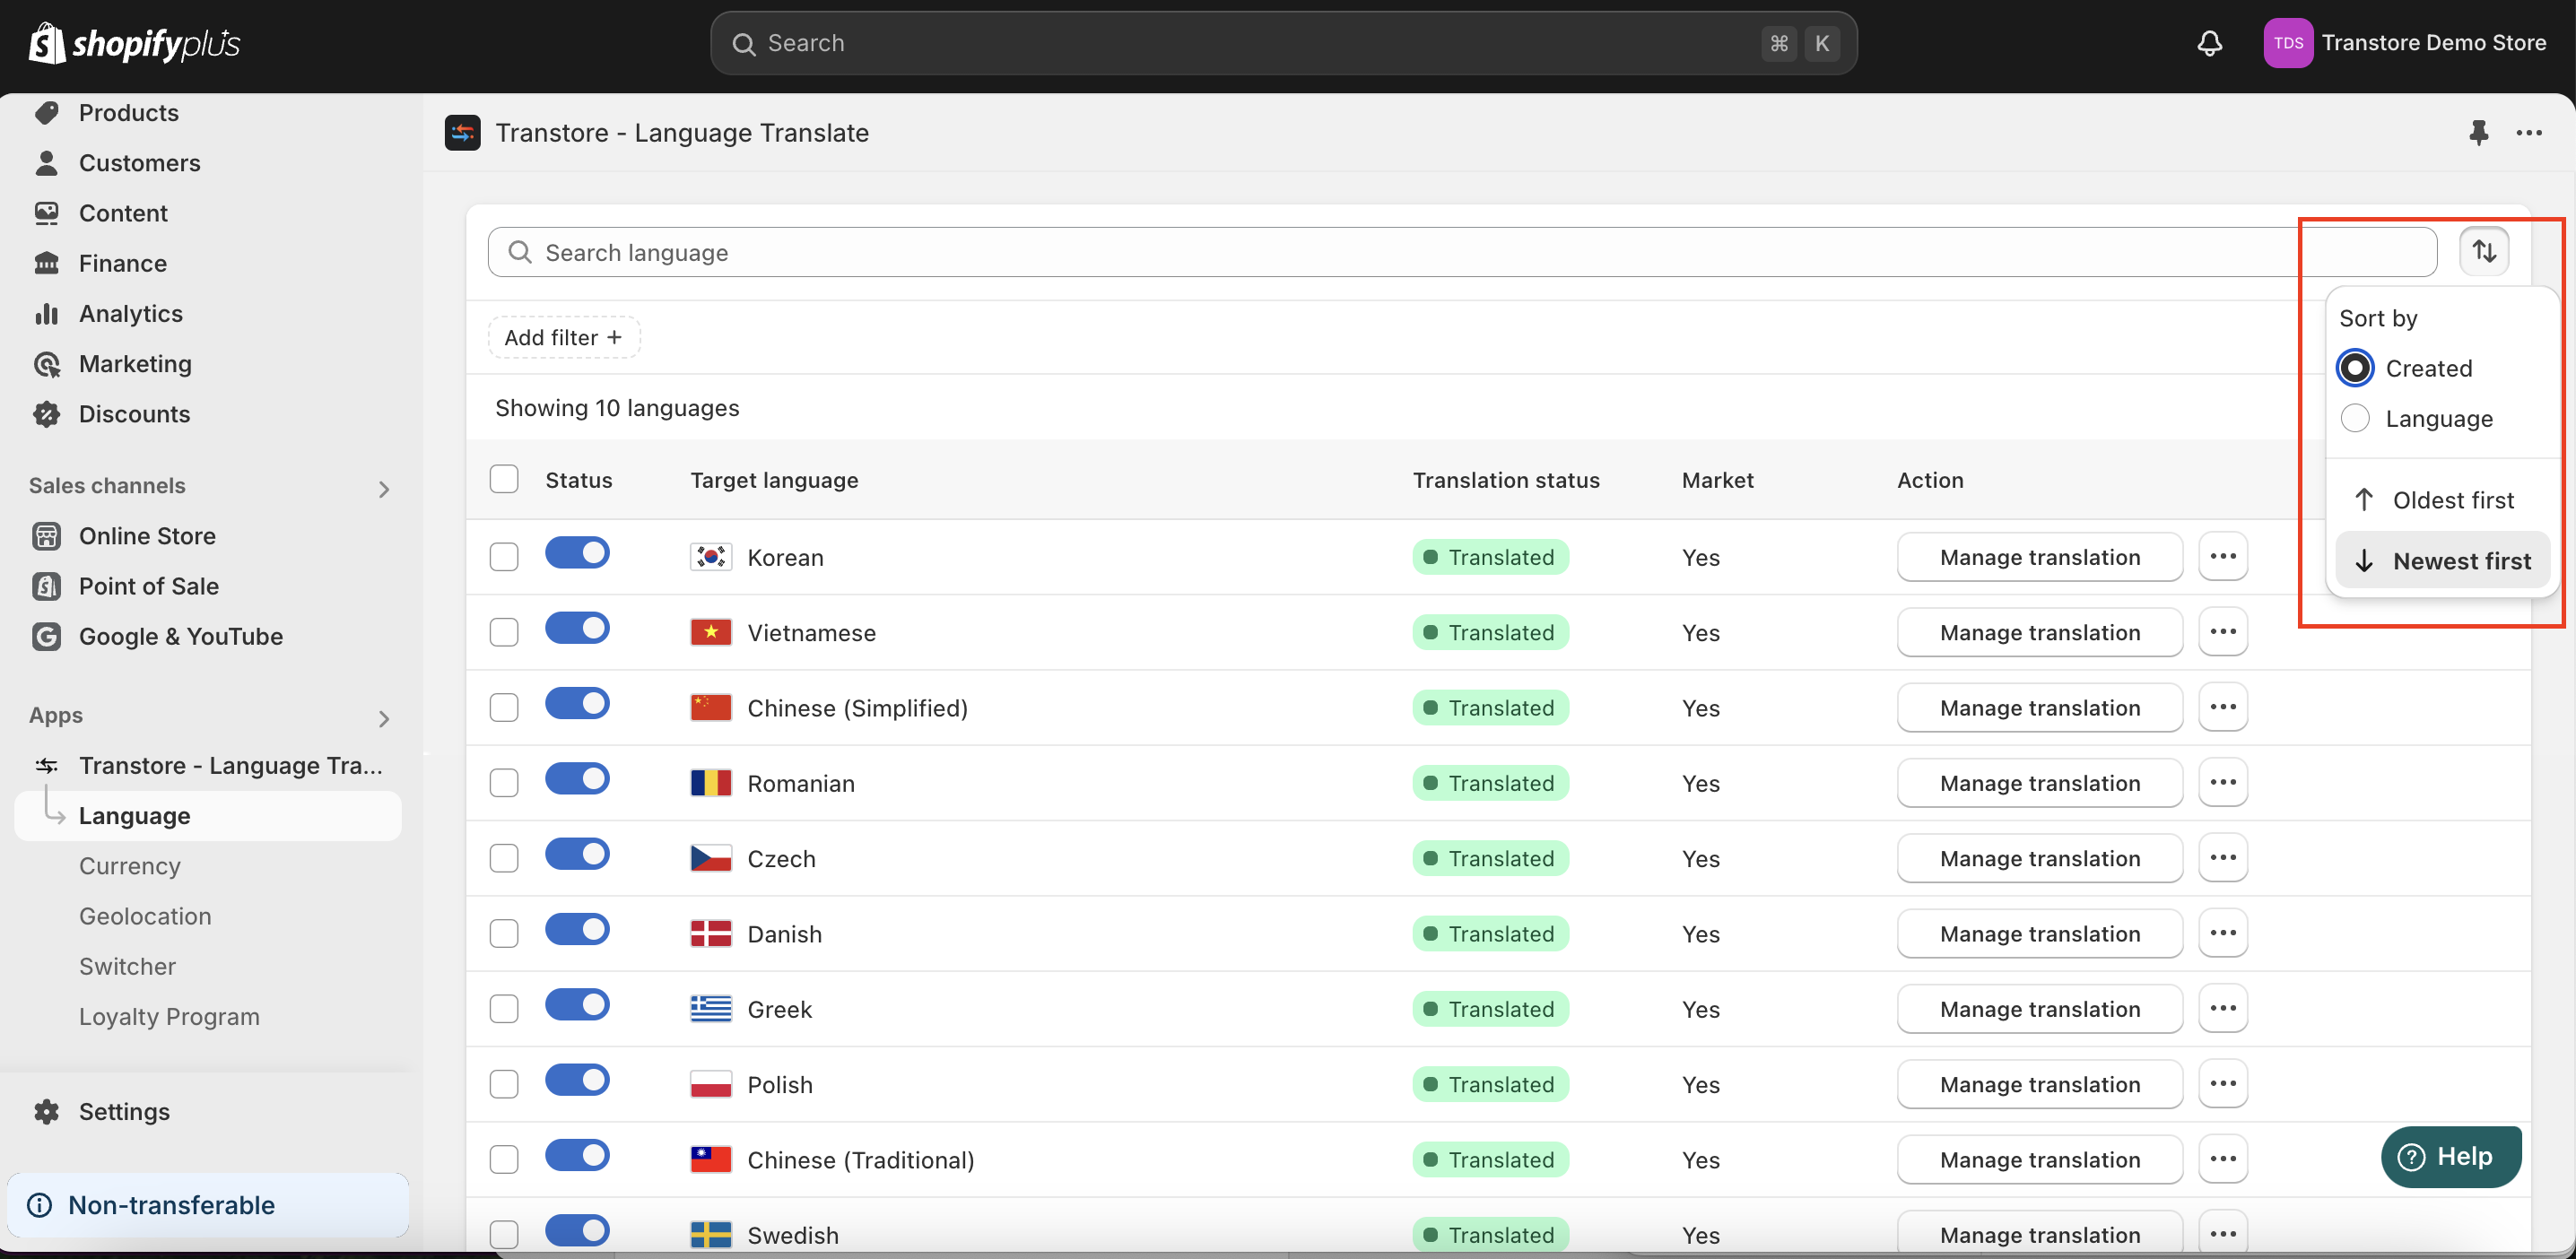Expand the Apps section chevron

tap(384, 718)
